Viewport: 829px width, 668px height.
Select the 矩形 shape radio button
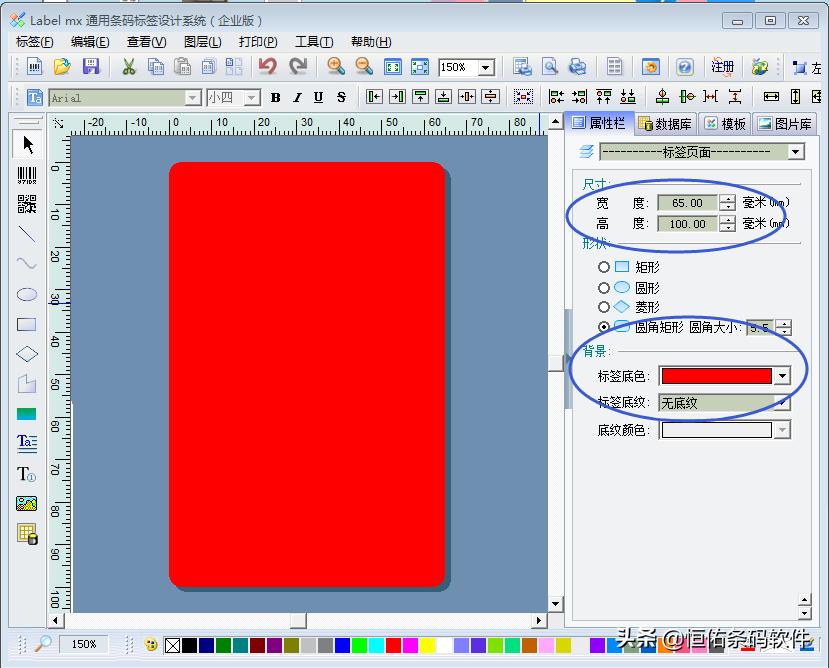(x=605, y=267)
